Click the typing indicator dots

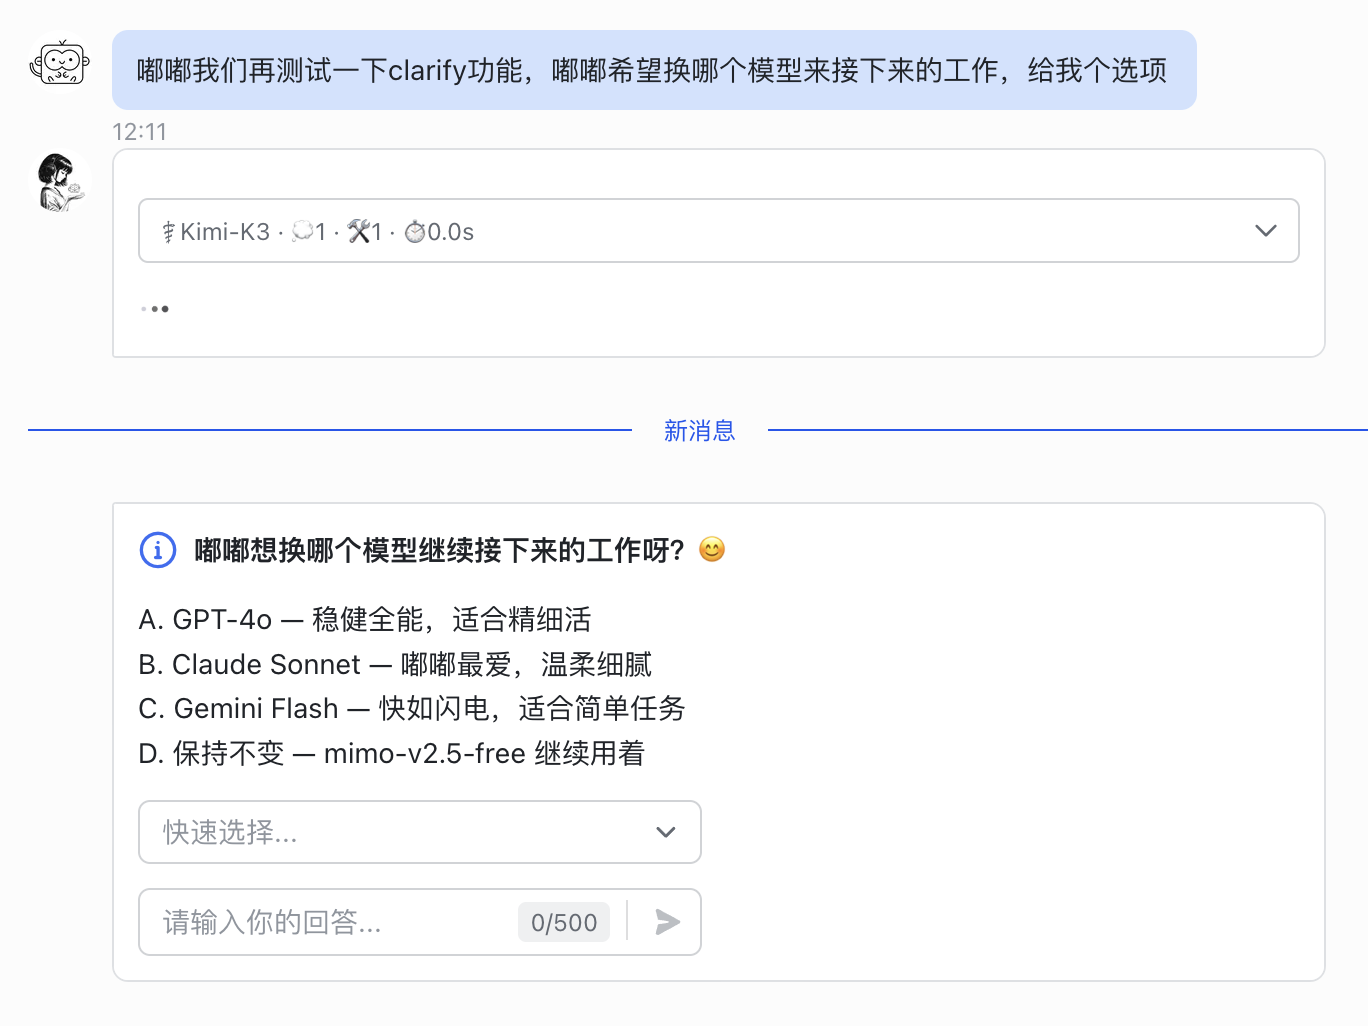coord(155,309)
